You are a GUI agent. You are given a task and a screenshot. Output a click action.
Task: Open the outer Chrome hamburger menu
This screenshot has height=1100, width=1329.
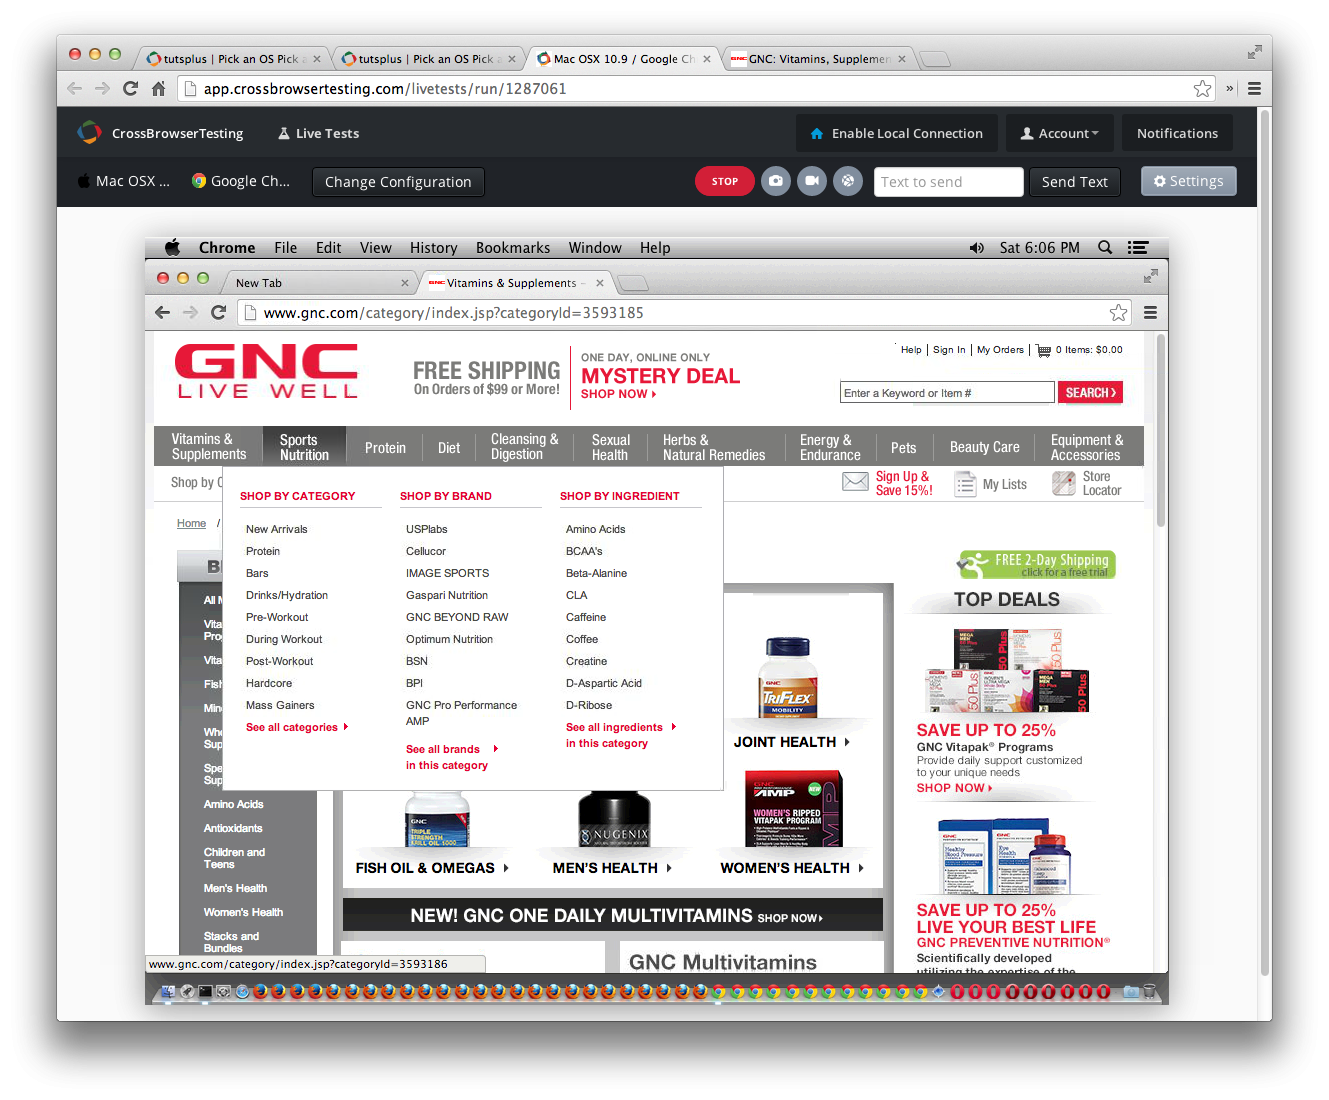point(1254,88)
